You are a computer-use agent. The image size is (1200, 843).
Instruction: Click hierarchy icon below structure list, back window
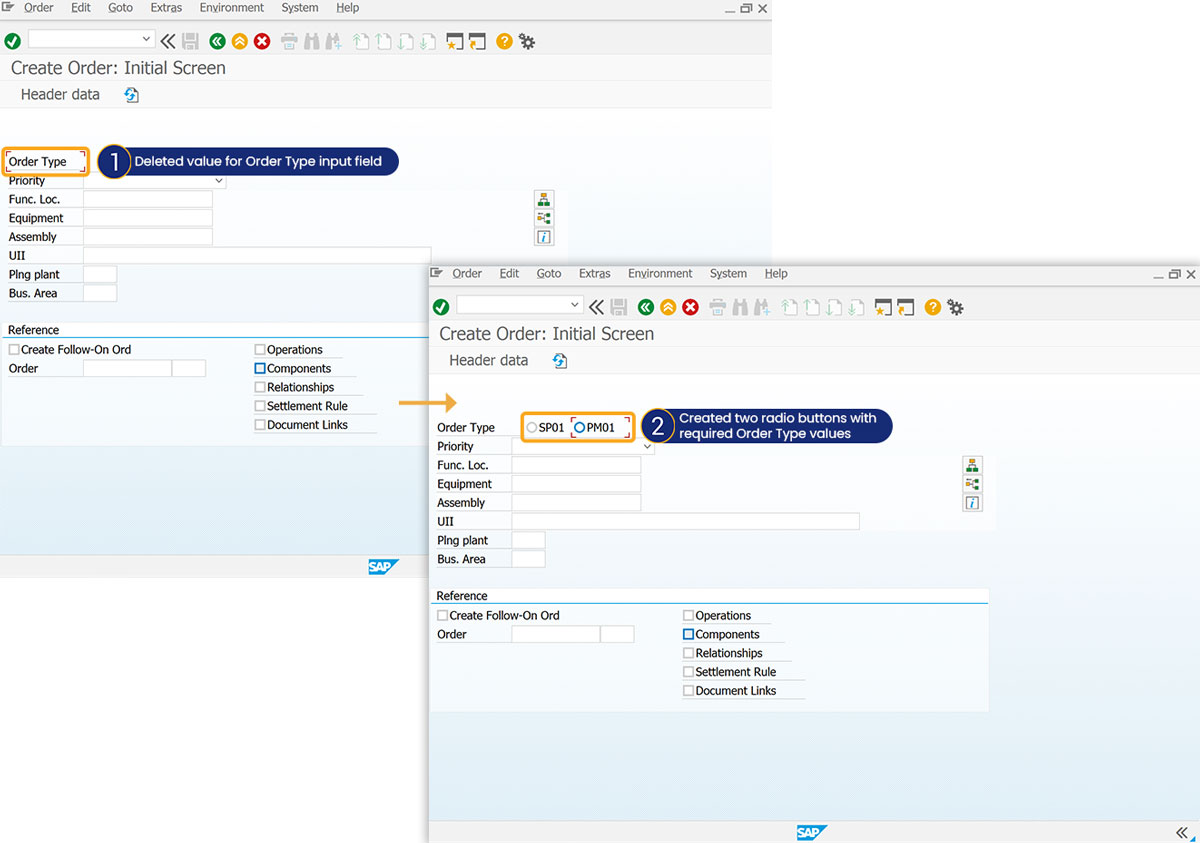click(544, 218)
